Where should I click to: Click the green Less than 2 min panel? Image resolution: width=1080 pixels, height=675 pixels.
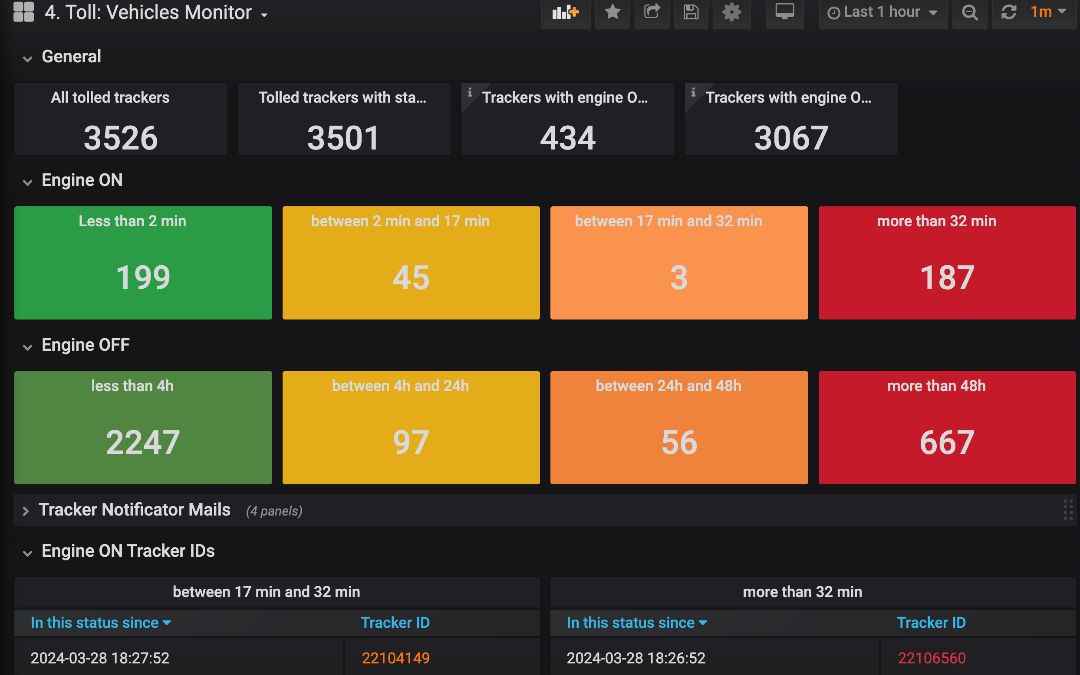[x=143, y=262]
